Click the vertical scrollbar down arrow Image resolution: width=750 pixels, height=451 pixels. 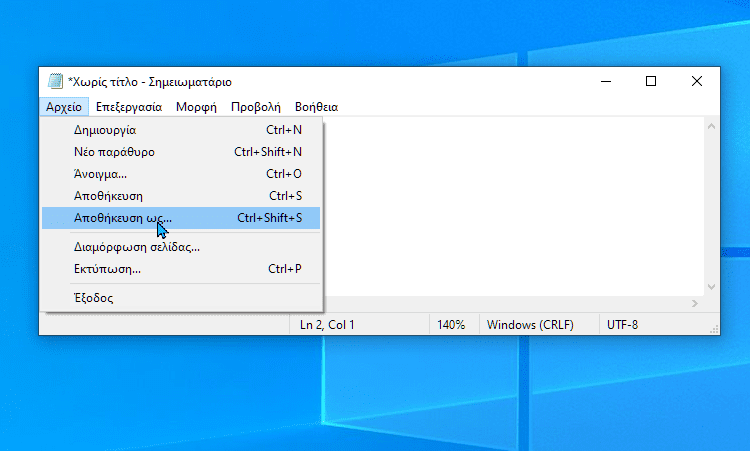click(x=711, y=287)
